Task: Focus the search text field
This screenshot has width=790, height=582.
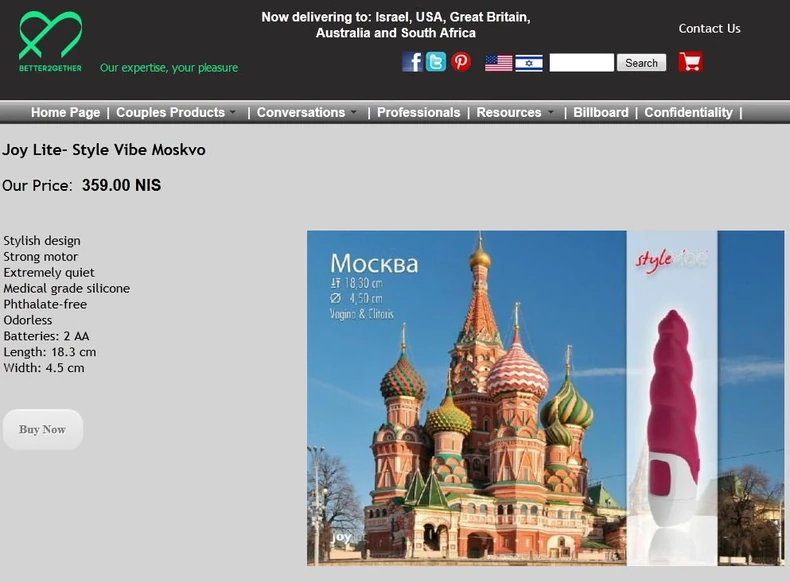Action: click(x=581, y=63)
